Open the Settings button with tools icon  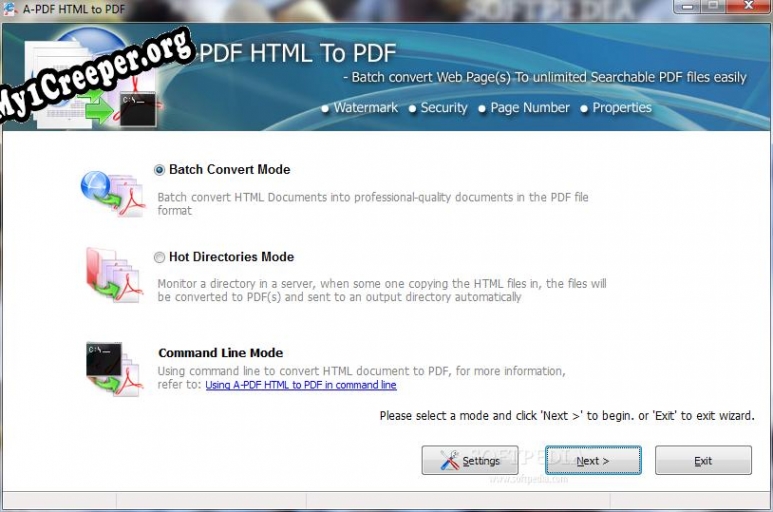coord(470,461)
